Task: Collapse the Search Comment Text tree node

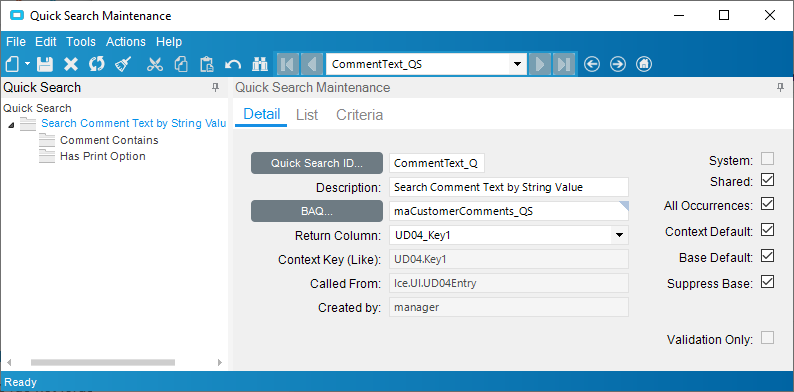Action: [11, 125]
